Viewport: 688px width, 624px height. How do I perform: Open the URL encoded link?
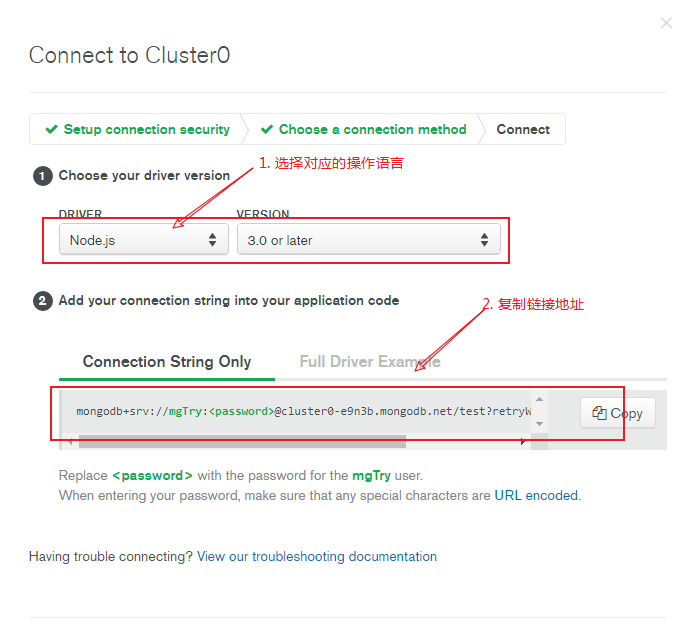536,495
